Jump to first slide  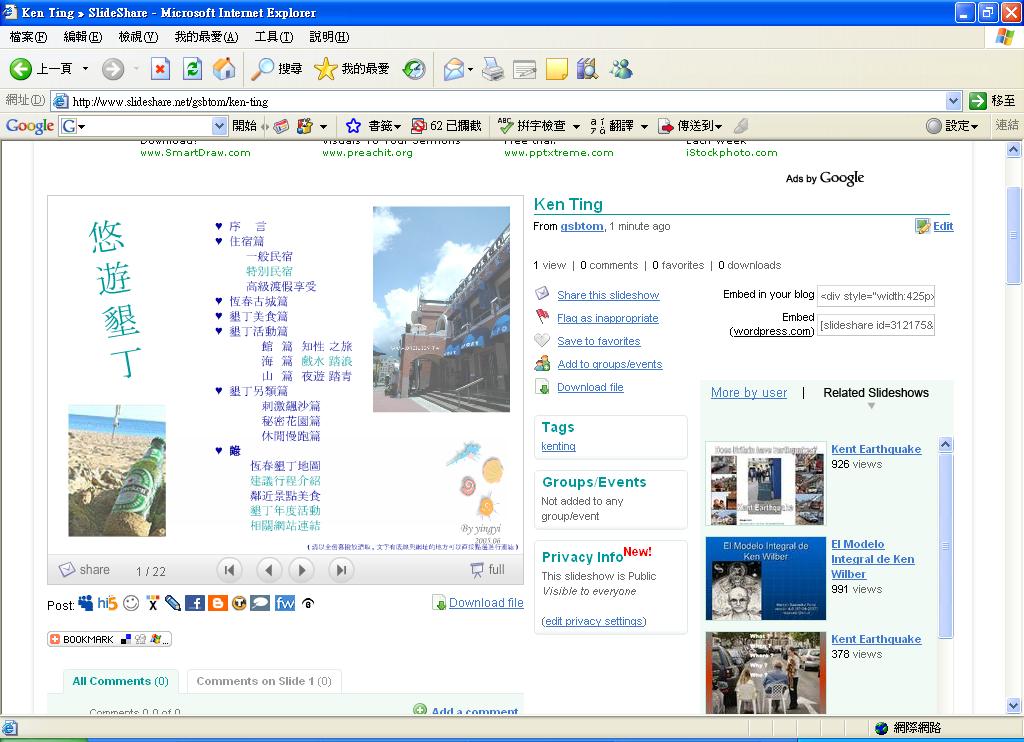[x=229, y=570]
